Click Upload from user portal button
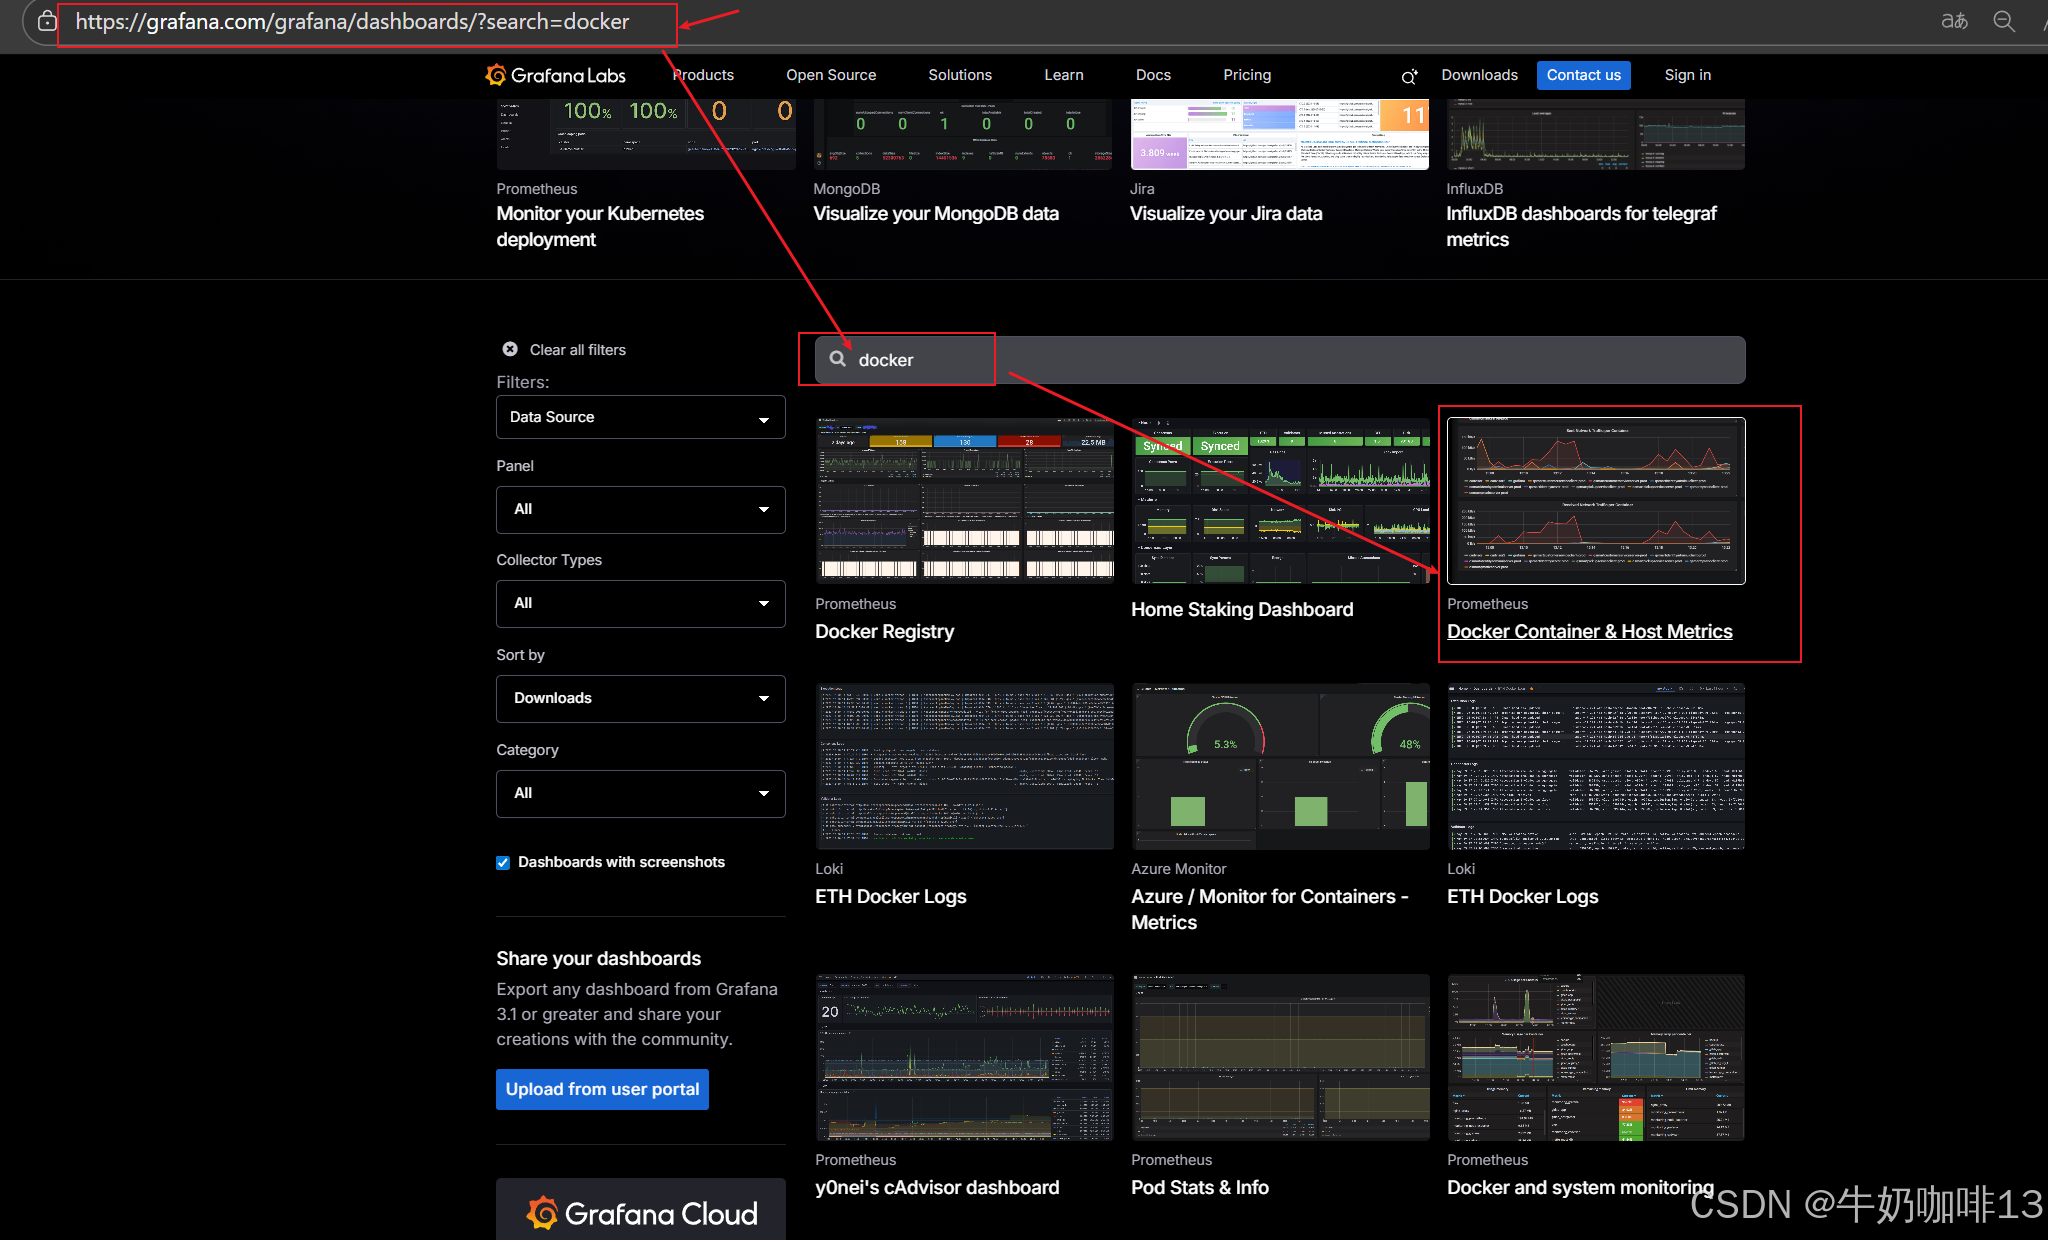 [602, 1089]
